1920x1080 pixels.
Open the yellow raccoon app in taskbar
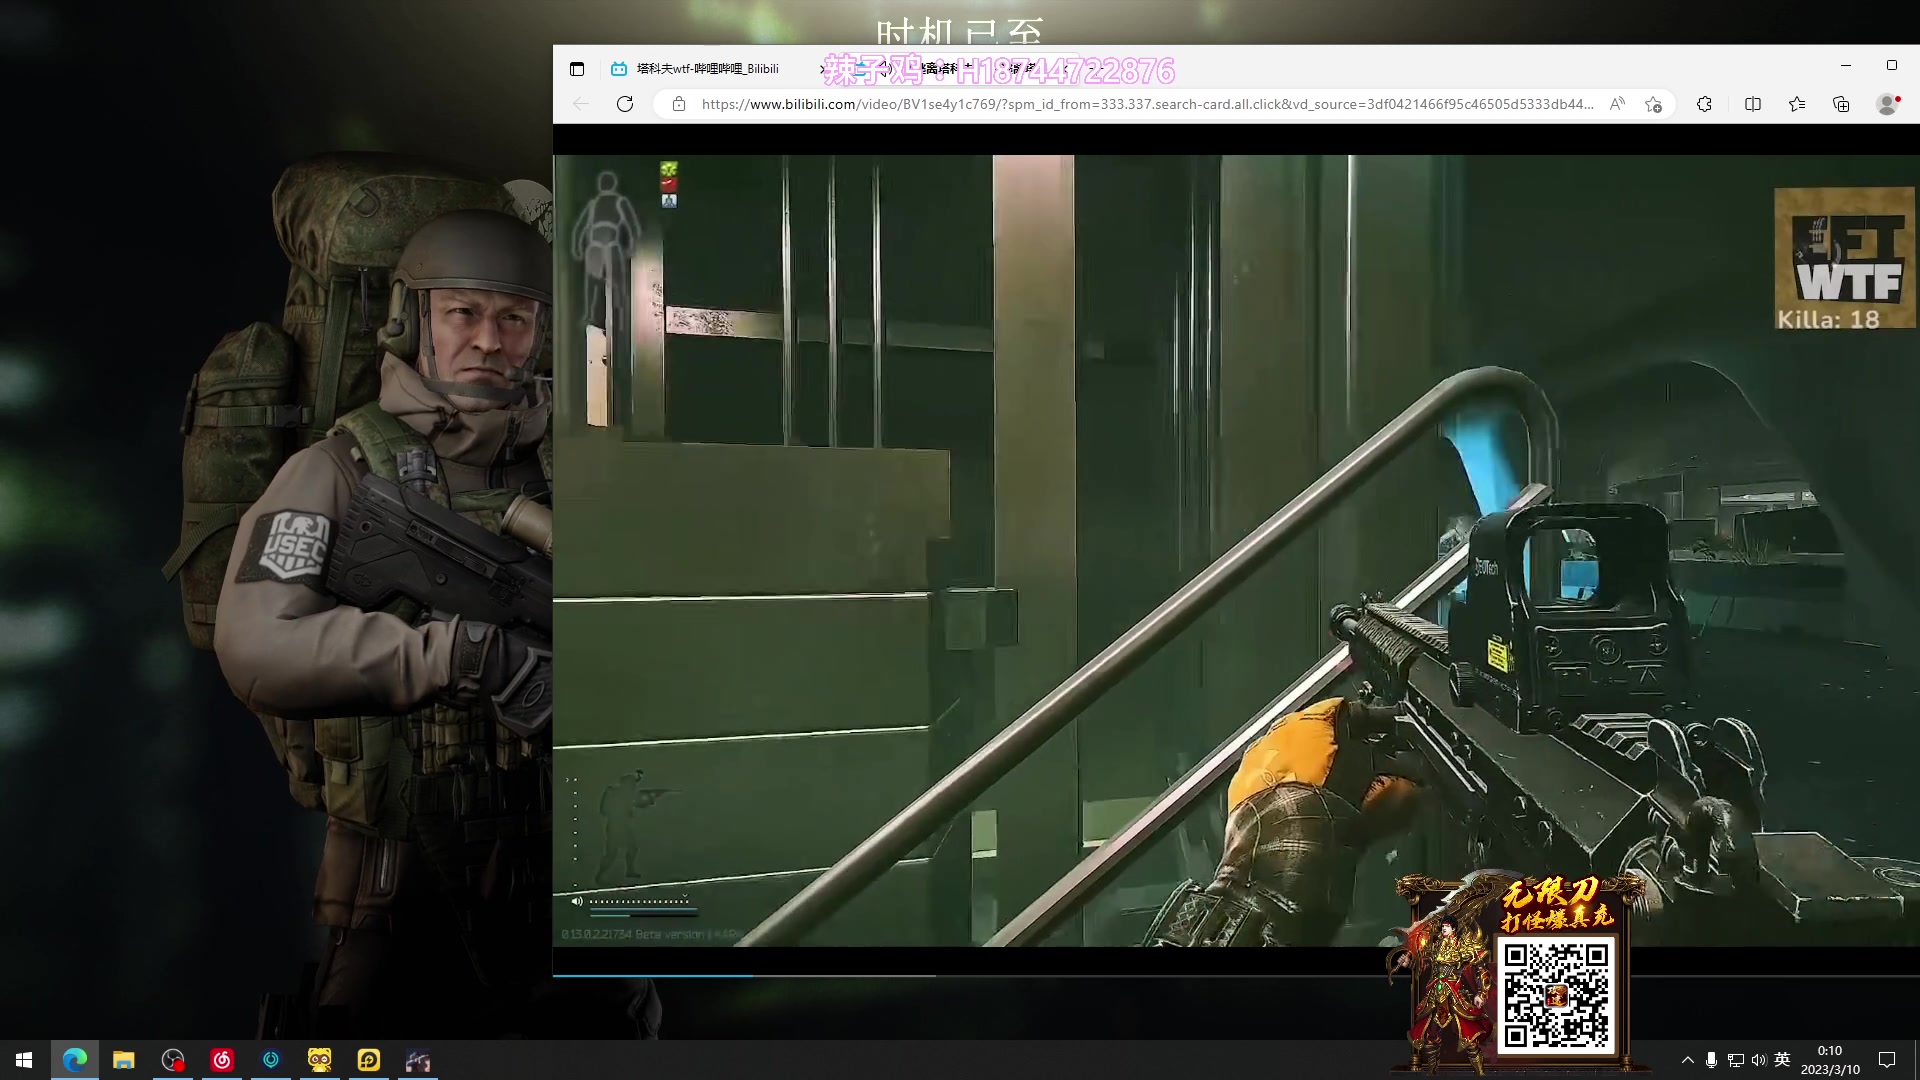pyautogui.click(x=320, y=1060)
